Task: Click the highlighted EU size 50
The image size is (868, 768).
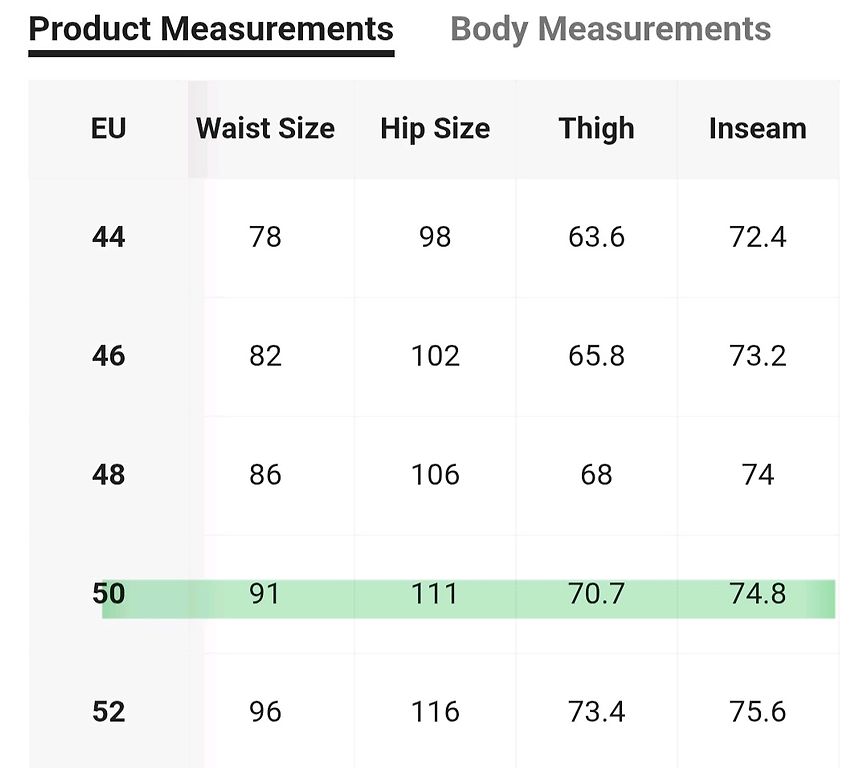Action: pos(108,594)
